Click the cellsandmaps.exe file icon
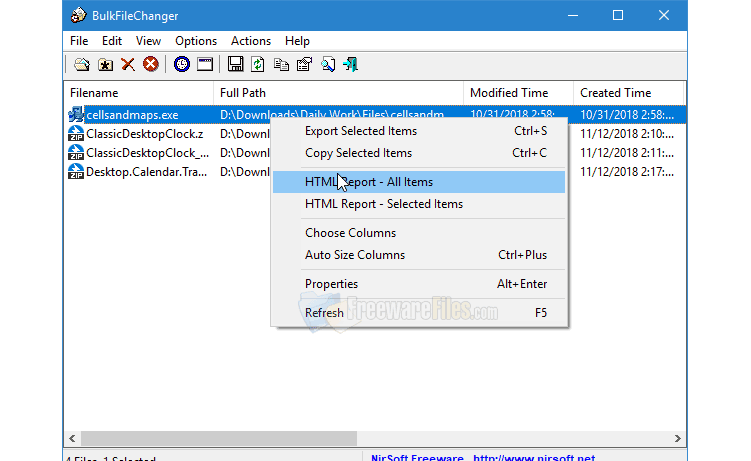 [x=76, y=114]
